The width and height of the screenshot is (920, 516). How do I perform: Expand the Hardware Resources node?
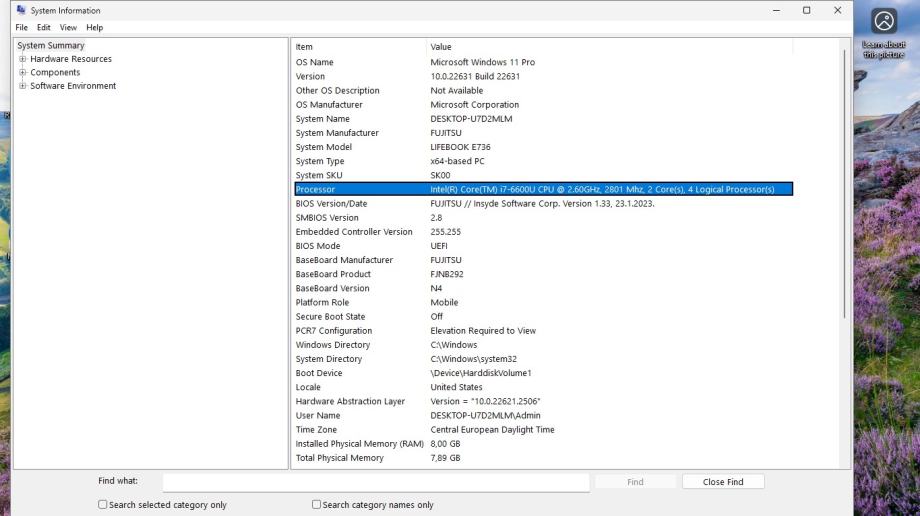tap(22, 59)
